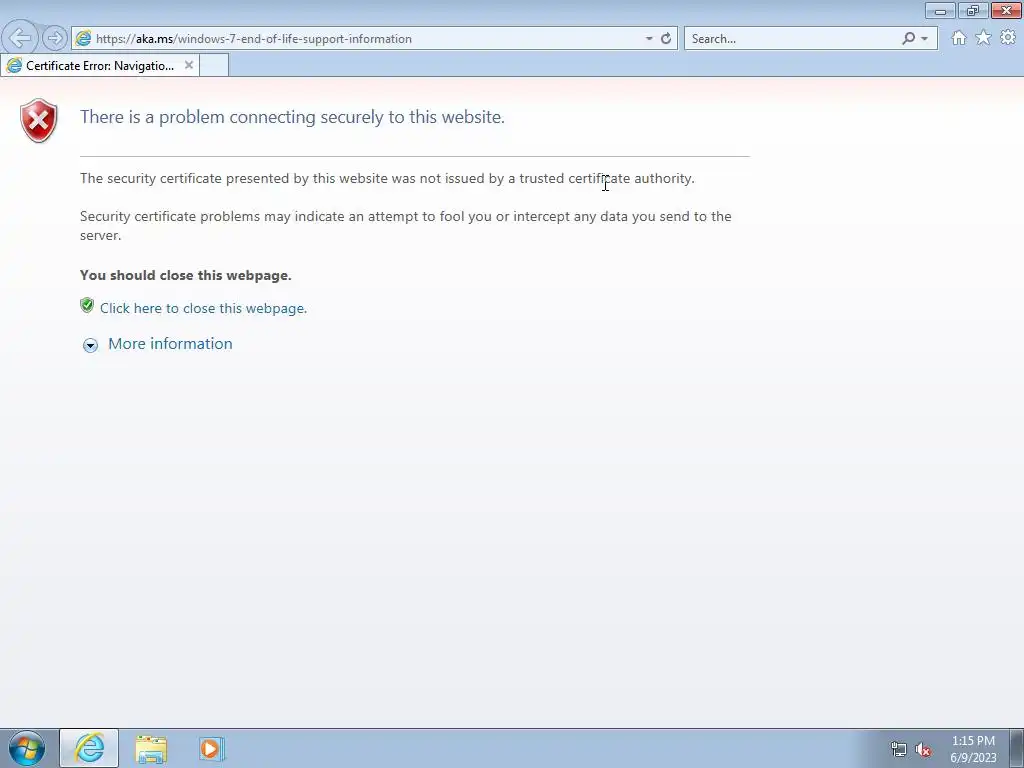Open the clock showing 1:15 PM
The image size is (1024, 768).
(973, 749)
